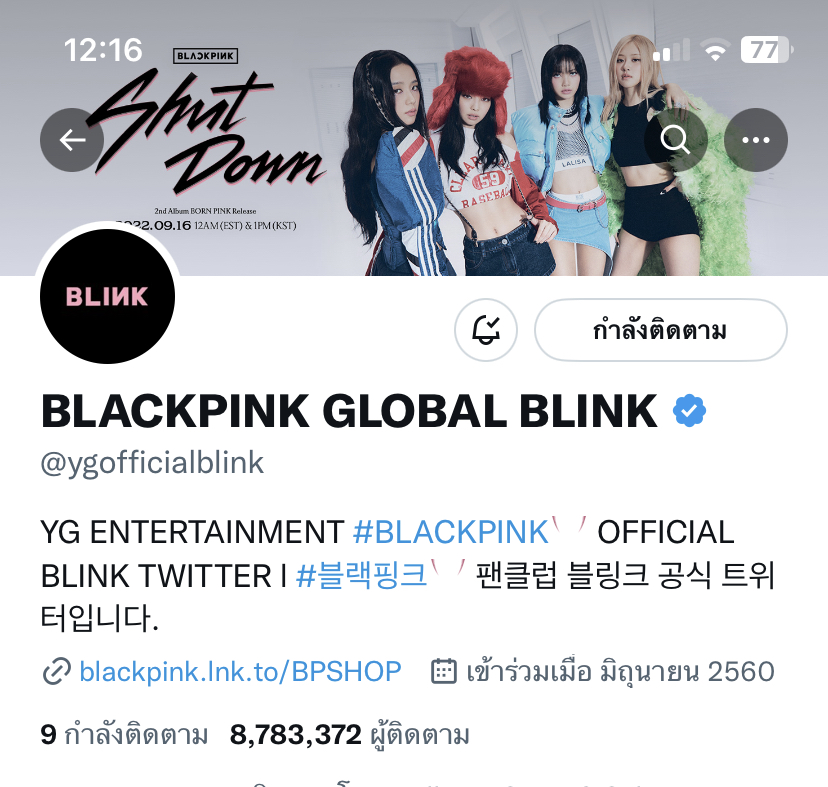Open the #BLACKPINK hashtag link
The image size is (828, 787).
click(x=450, y=532)
